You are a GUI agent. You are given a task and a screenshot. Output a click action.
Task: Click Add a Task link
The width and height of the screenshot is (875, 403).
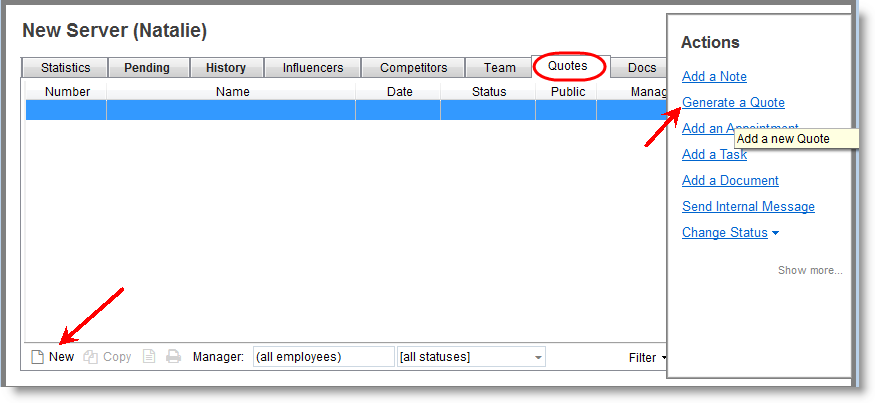pos(714,155)
